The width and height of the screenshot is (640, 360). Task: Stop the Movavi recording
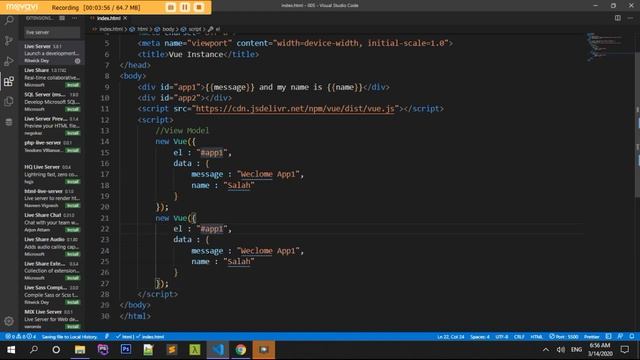click(199, 7)
